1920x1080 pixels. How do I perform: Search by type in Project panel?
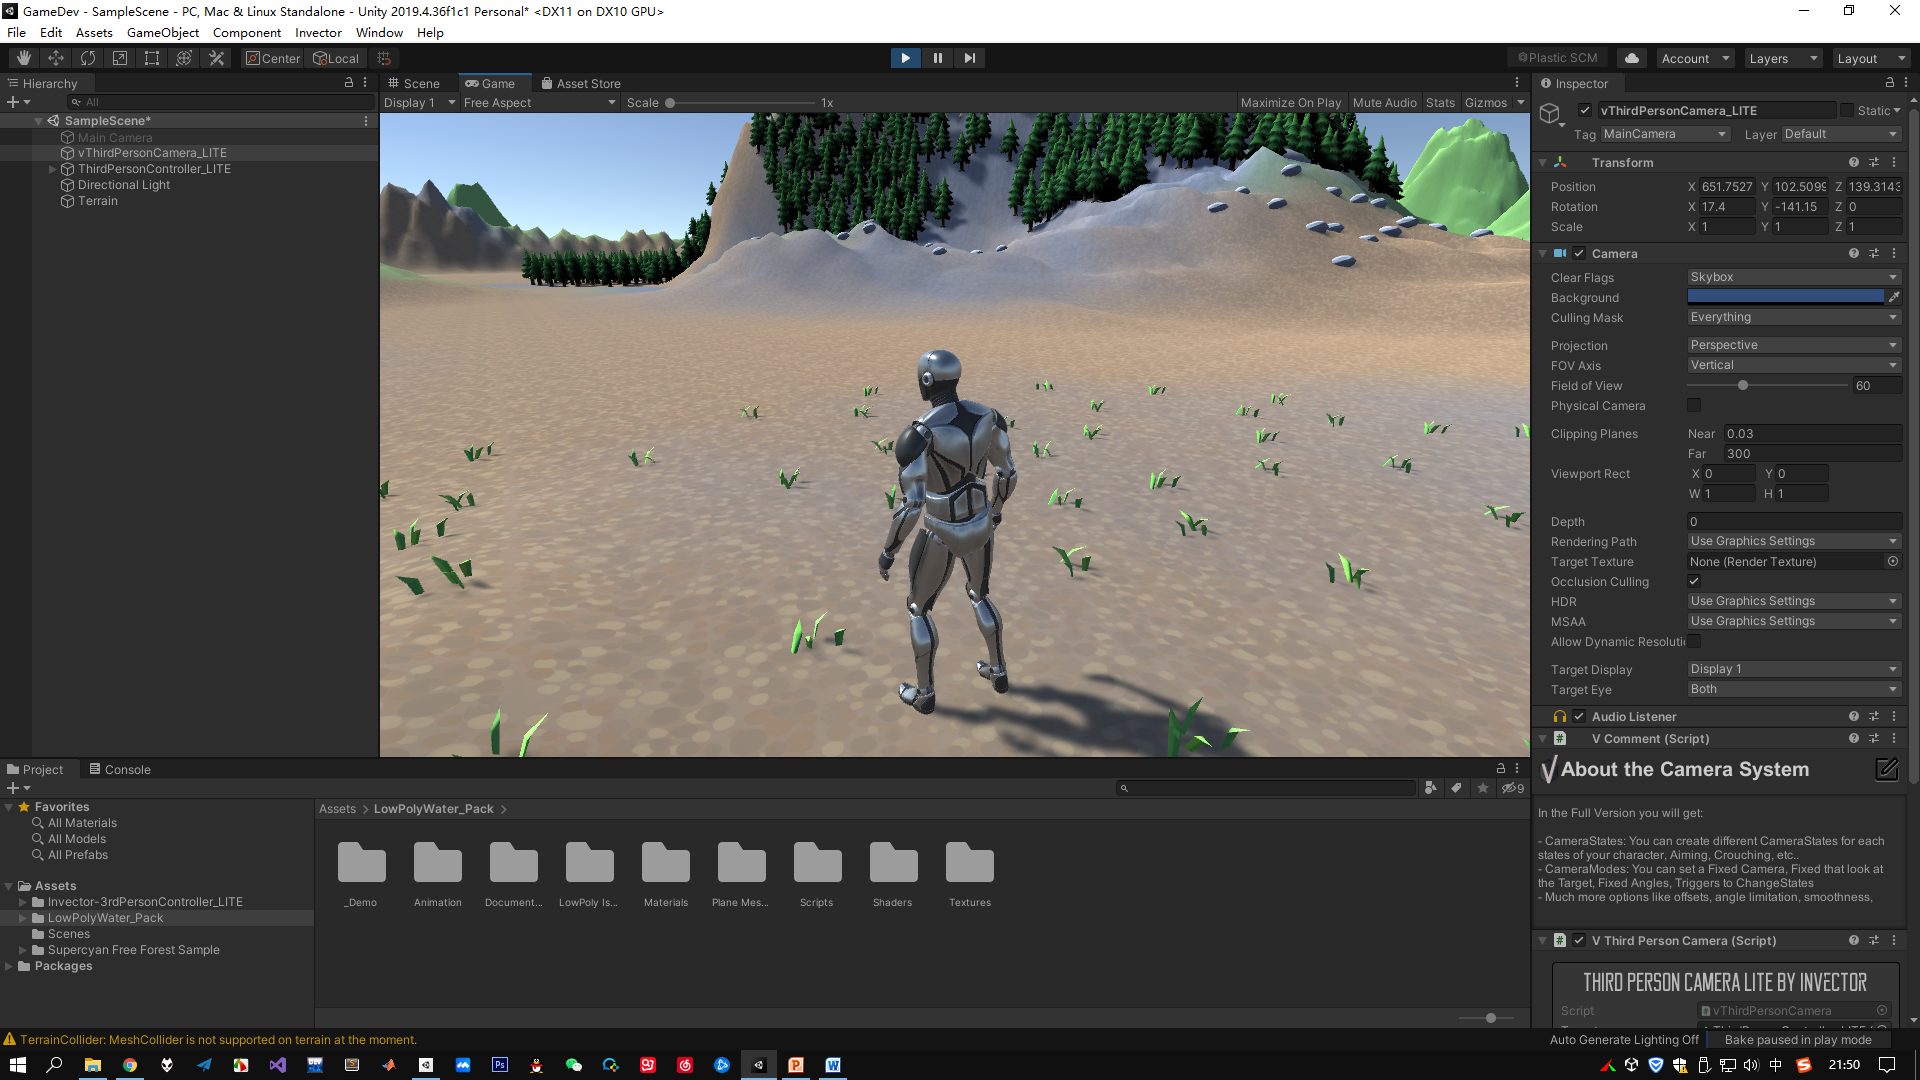[1431, 788]
